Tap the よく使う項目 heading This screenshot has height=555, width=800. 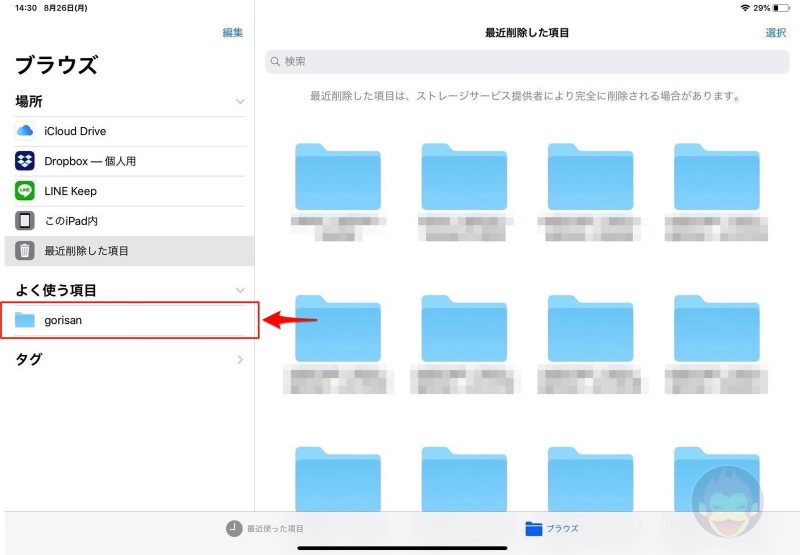tap(56, 290)
